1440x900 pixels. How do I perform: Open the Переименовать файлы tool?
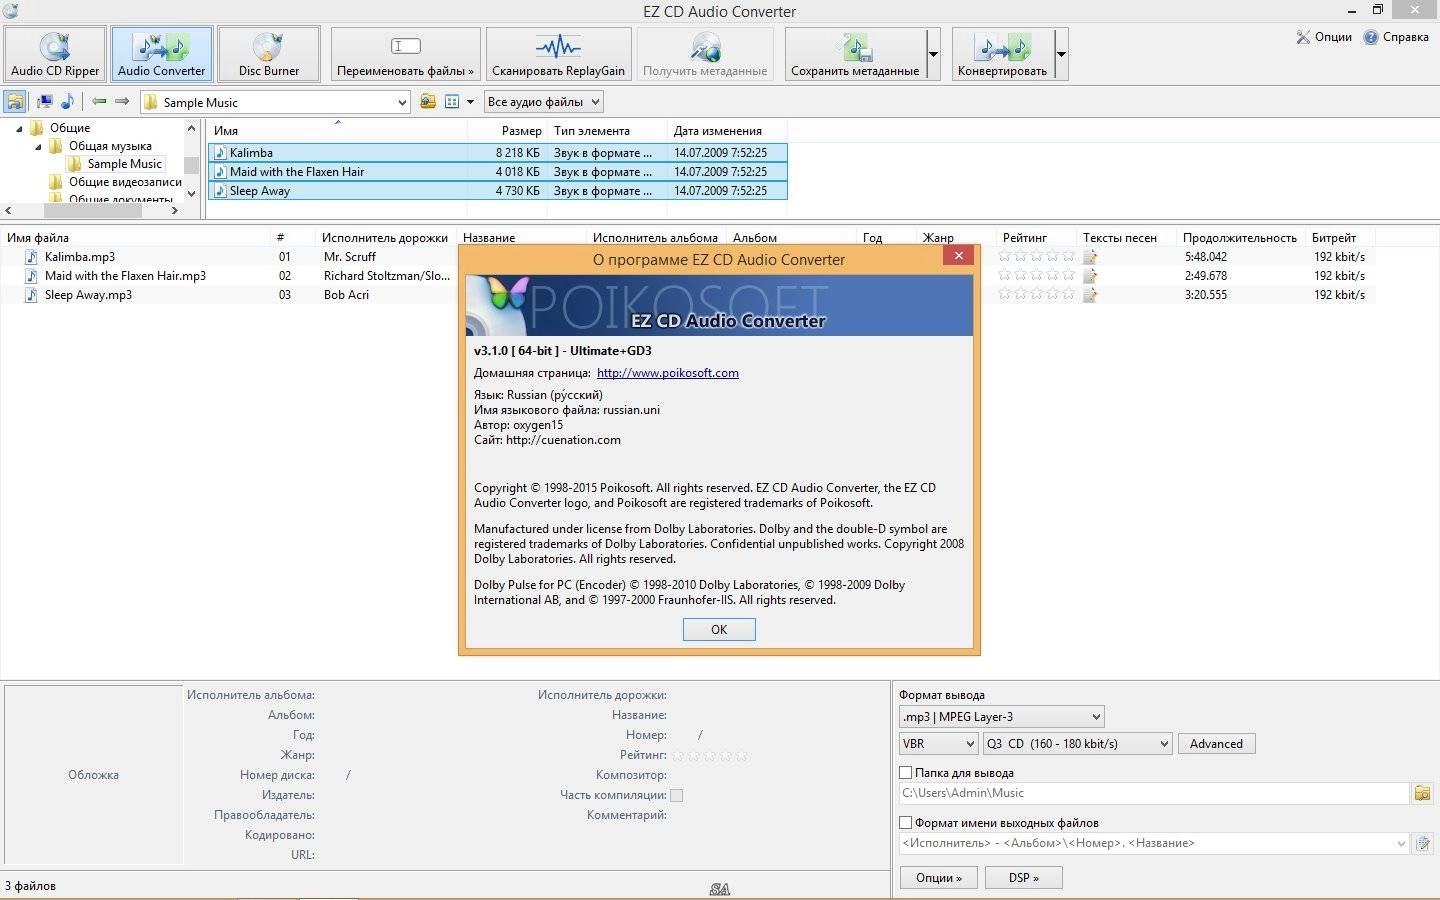point(405,54)
